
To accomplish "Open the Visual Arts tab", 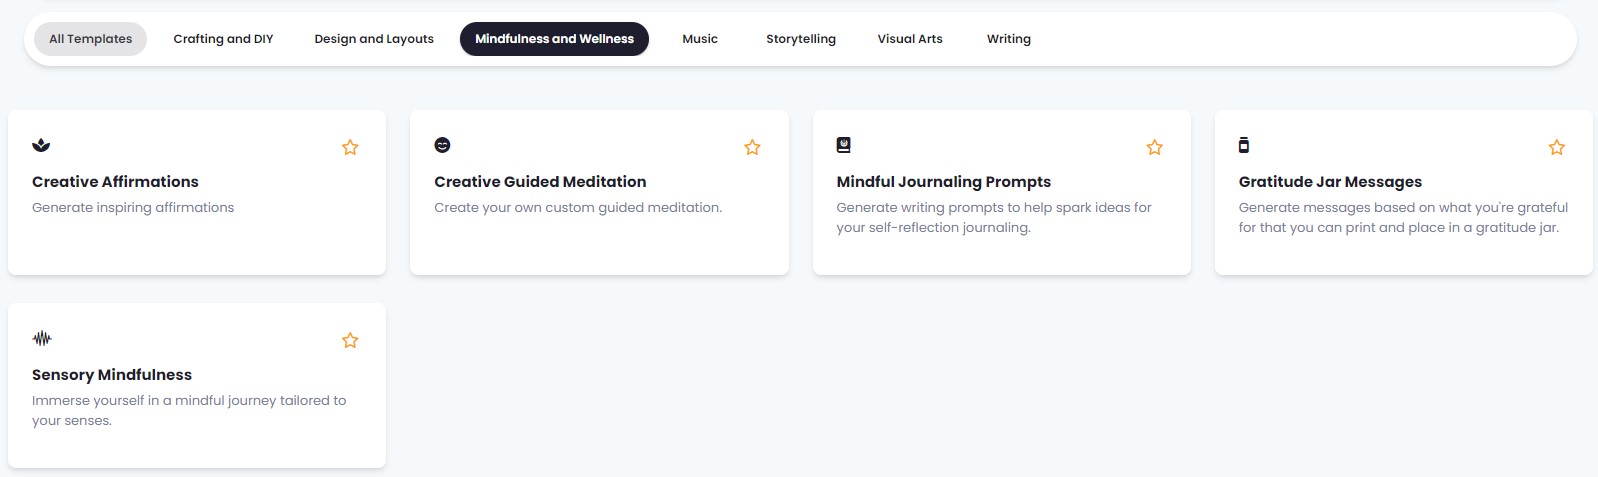I will (x=910, y=39).
